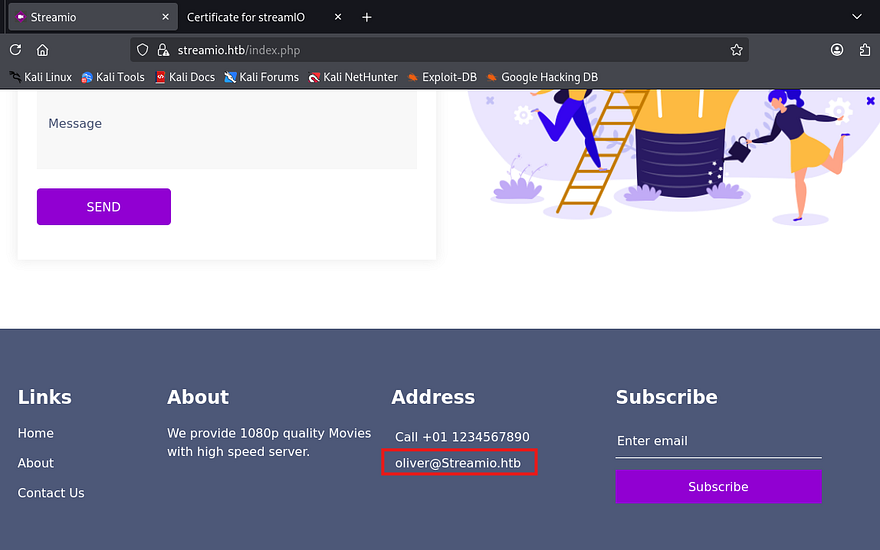
Task: Click the oliver@Streamio.htb email address
Action: 458,463
